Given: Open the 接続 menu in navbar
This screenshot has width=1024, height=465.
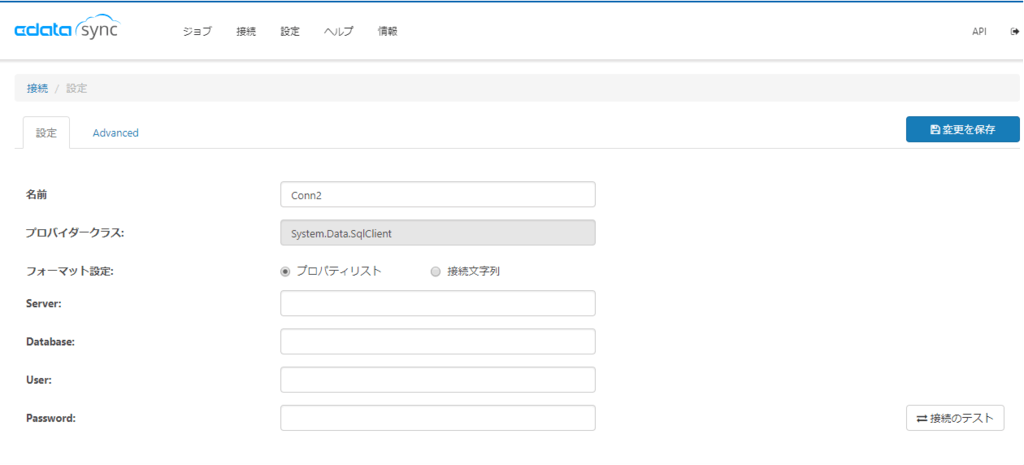Looking at the screenshot, I should tap(246, 31).
